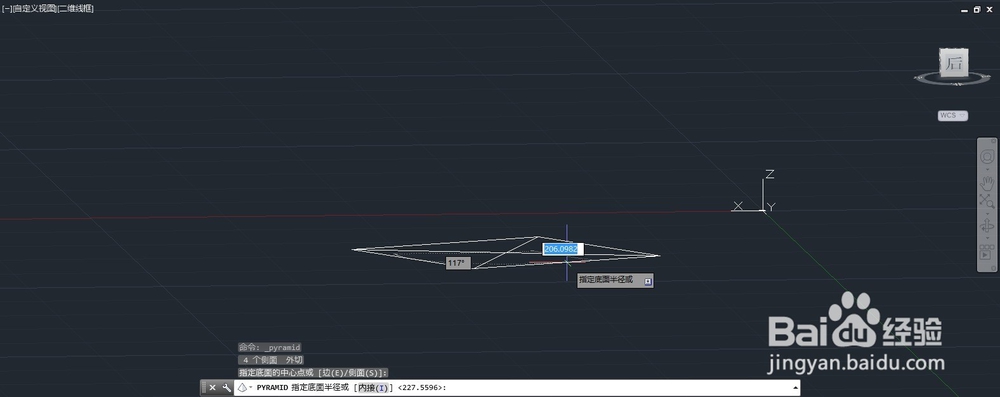Close the command line window
This screenshot has width=1000, height=397.
[212, 387]
